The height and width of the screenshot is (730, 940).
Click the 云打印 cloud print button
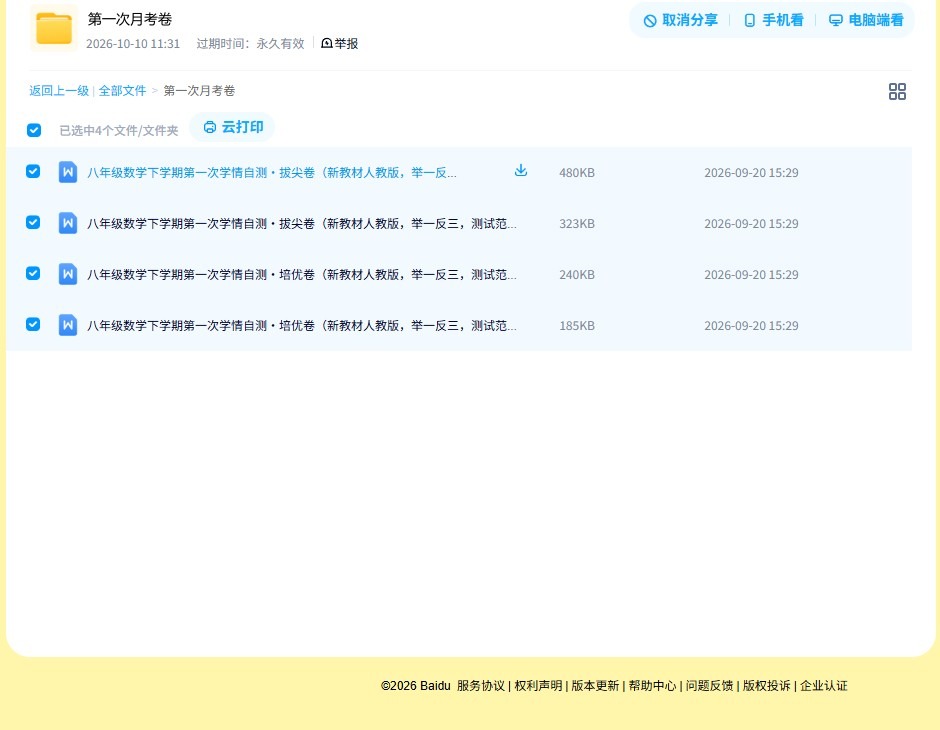pyautogui.click(x=233, y=127)
